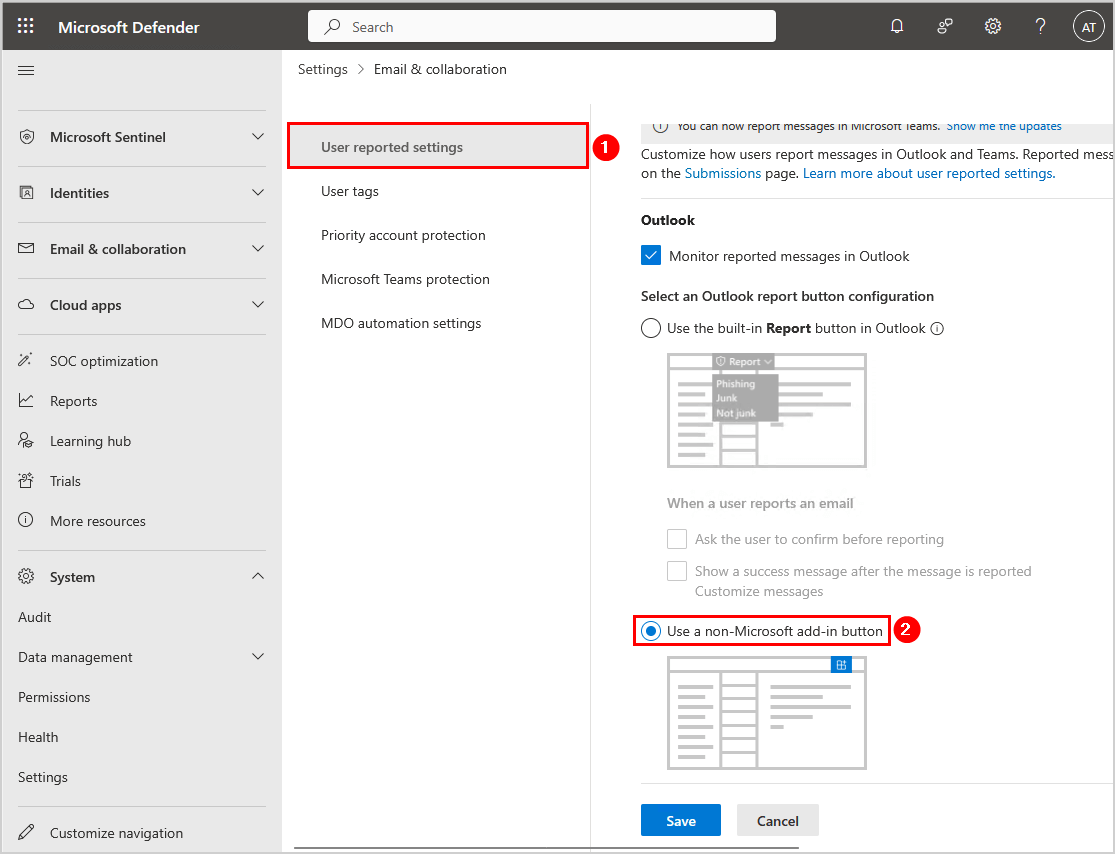Screen dimensions: 1115x854
Task: Click the Save button
Action: point(681,821)
